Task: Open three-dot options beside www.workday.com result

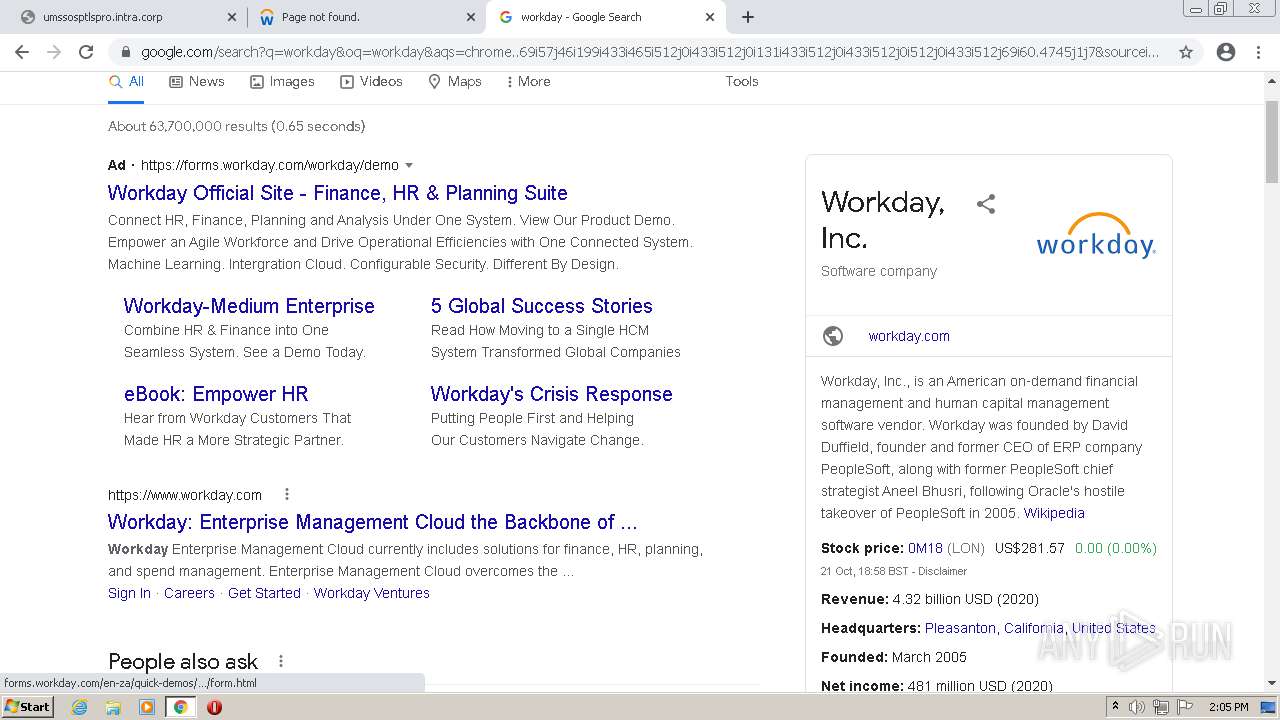Action: (287, 494)
